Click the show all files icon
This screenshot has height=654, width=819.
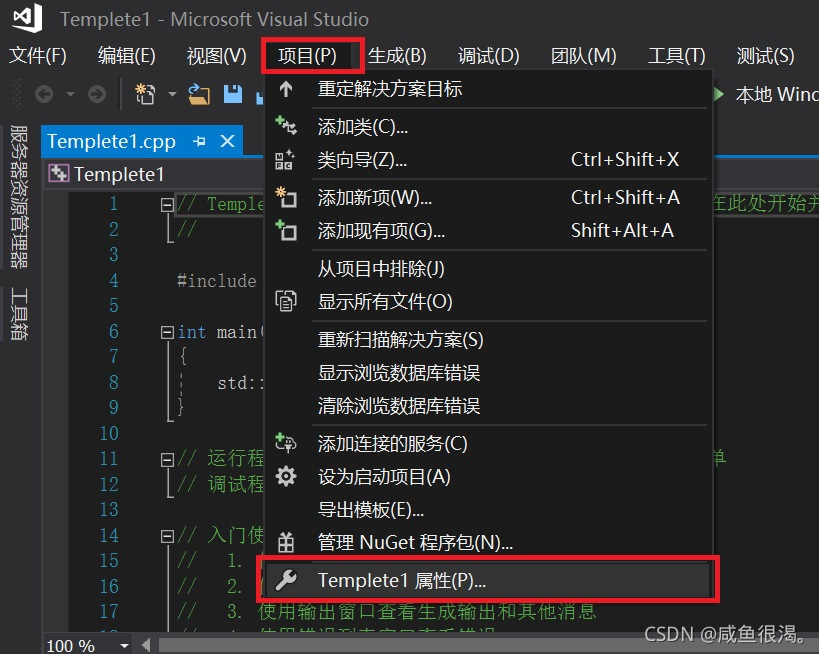point(286,300)
